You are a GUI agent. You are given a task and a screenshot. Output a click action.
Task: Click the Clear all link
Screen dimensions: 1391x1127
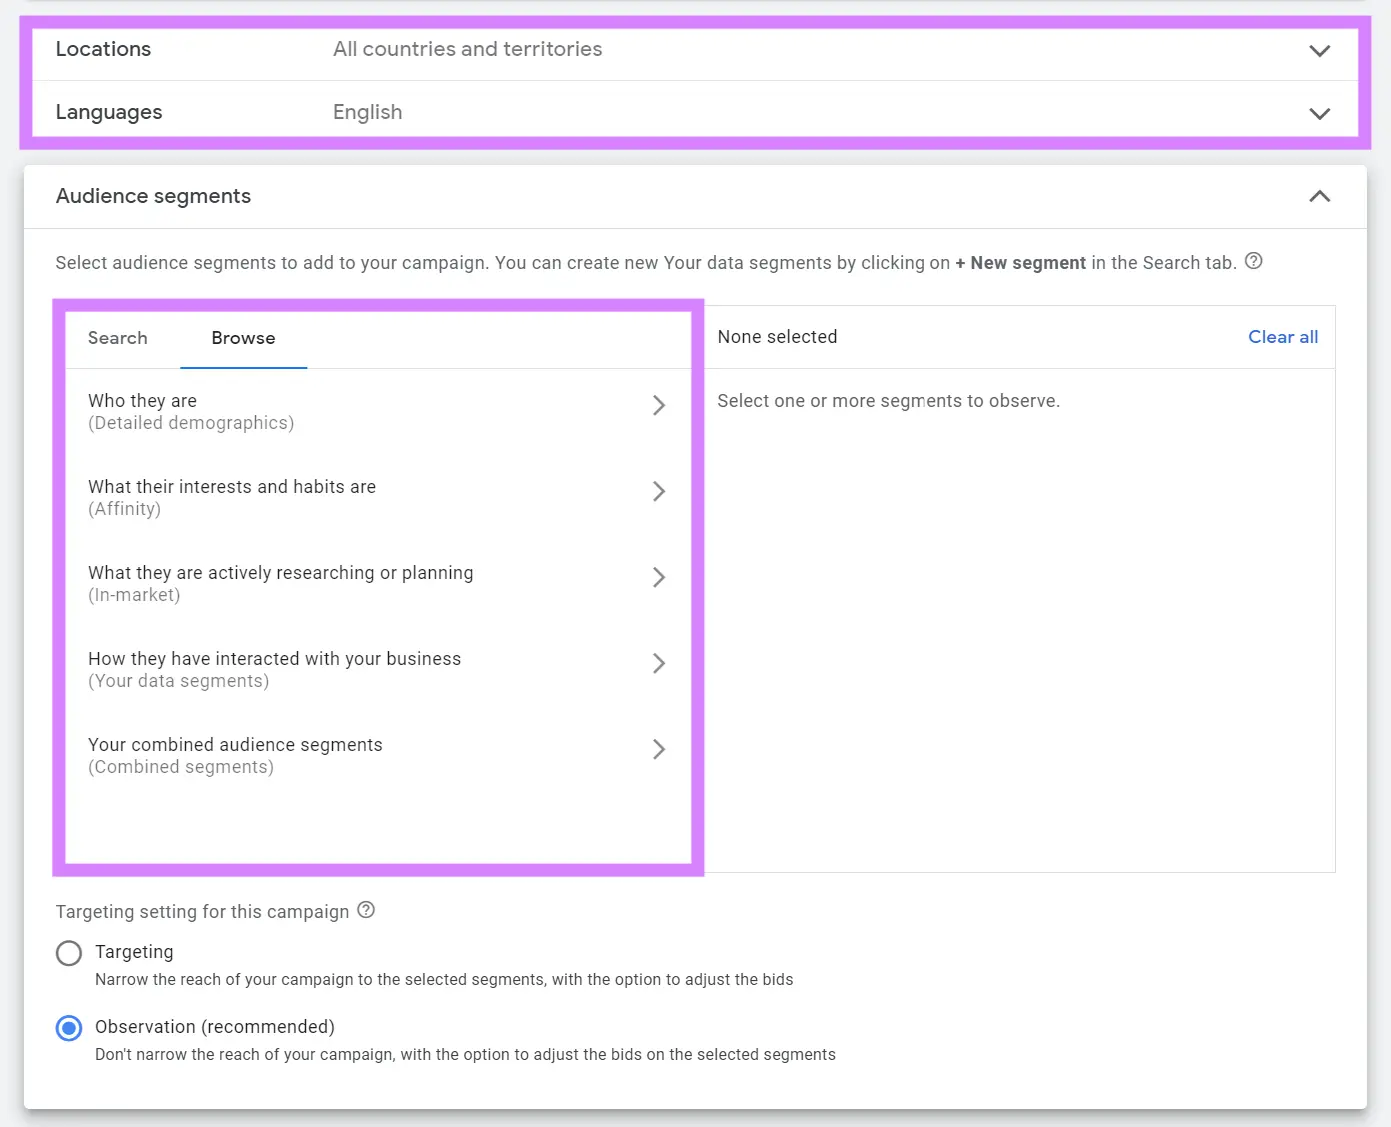[x=1283, y=337]
